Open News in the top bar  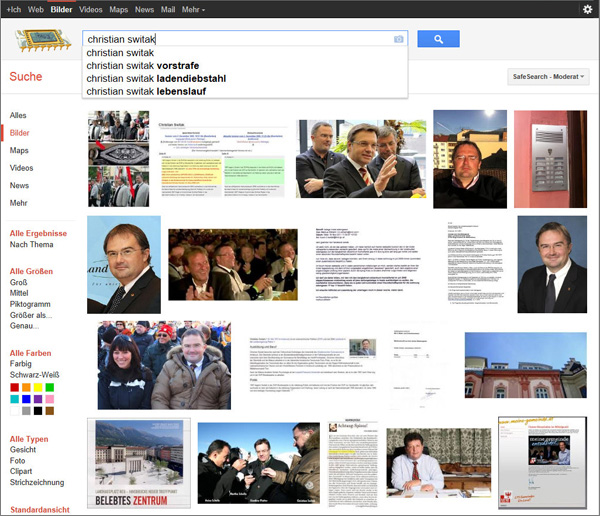(x=144, y=10)
